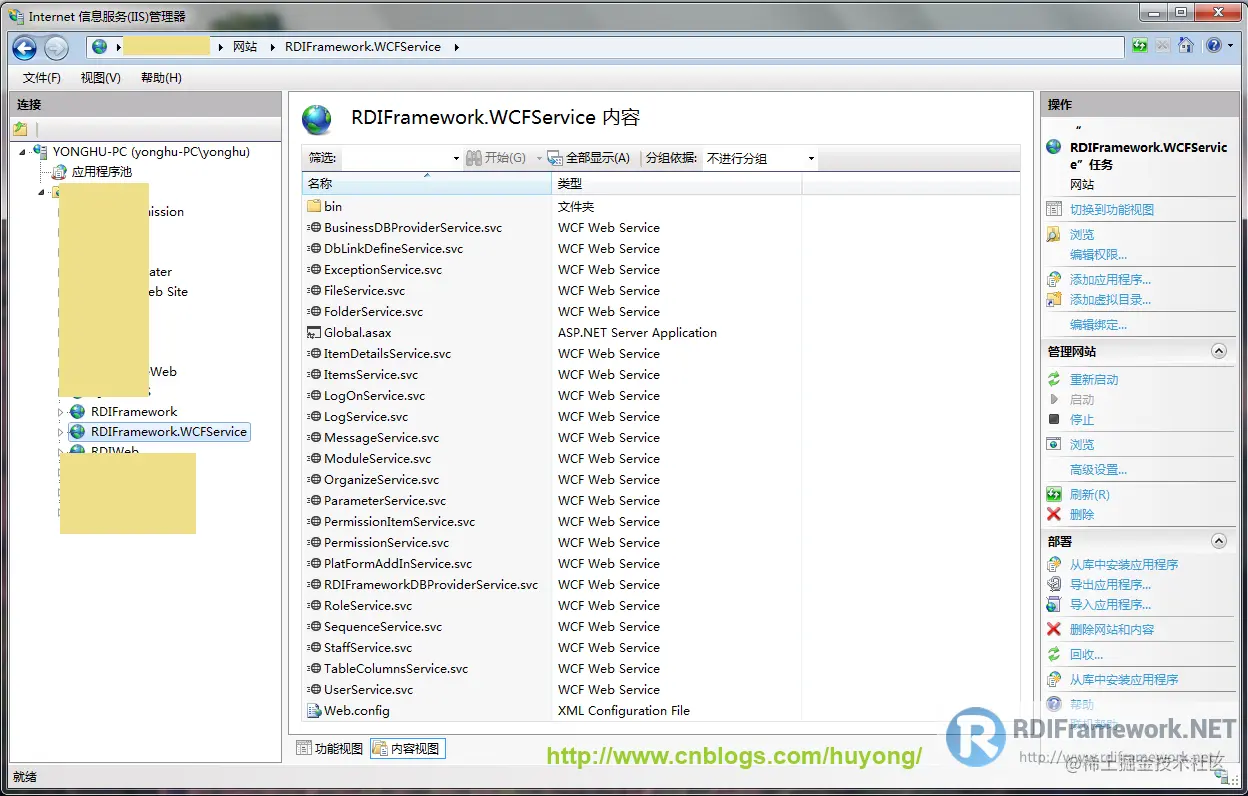Click the 导出应用程序... icon
1248x796 pixels.
coord(1053,585)
